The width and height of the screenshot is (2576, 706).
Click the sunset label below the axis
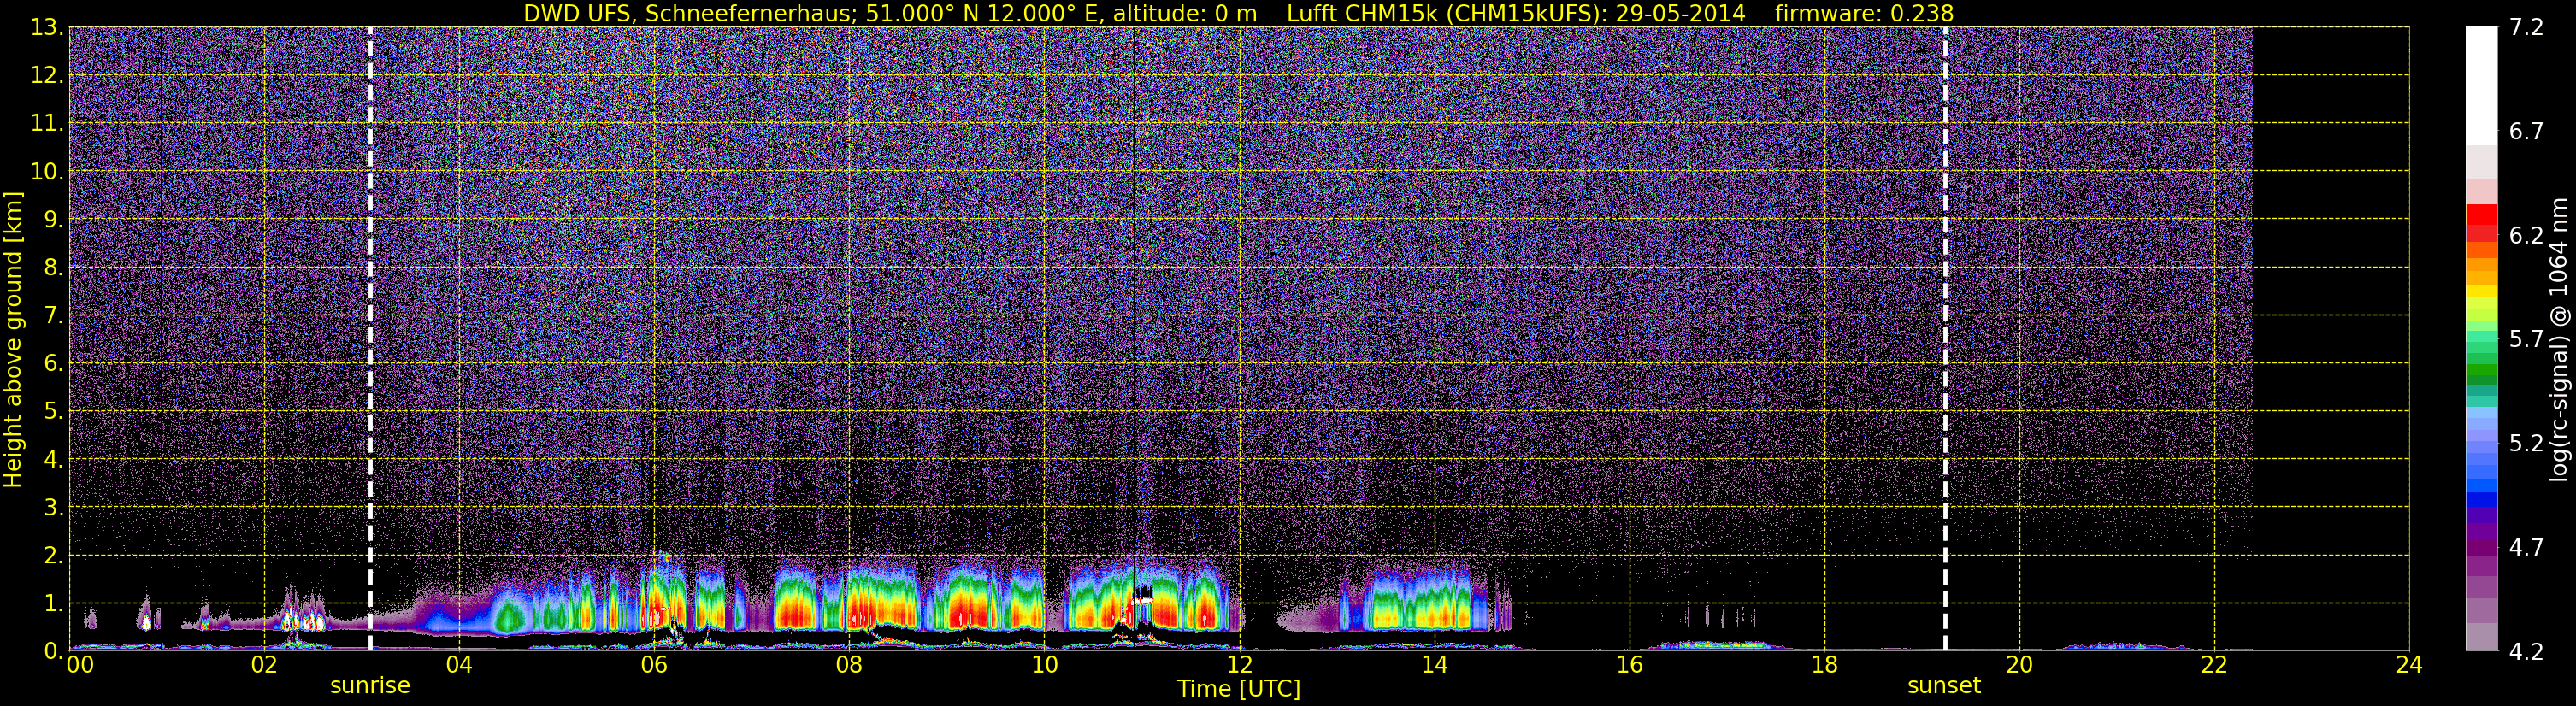[x=1944, y=686]
